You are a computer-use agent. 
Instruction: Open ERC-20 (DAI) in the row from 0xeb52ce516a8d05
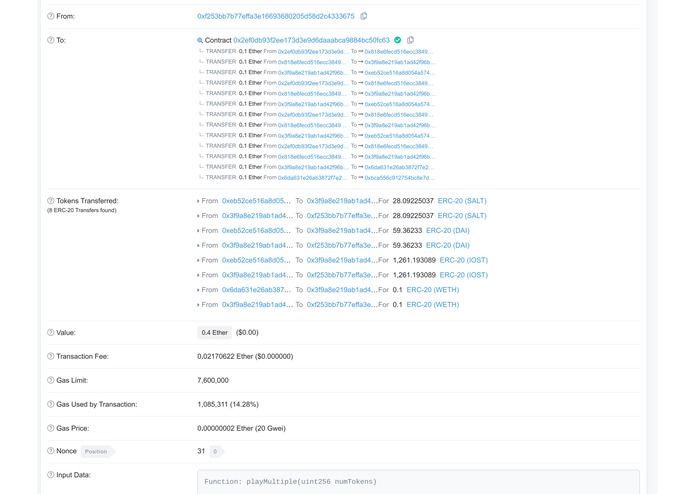point(448,230)
